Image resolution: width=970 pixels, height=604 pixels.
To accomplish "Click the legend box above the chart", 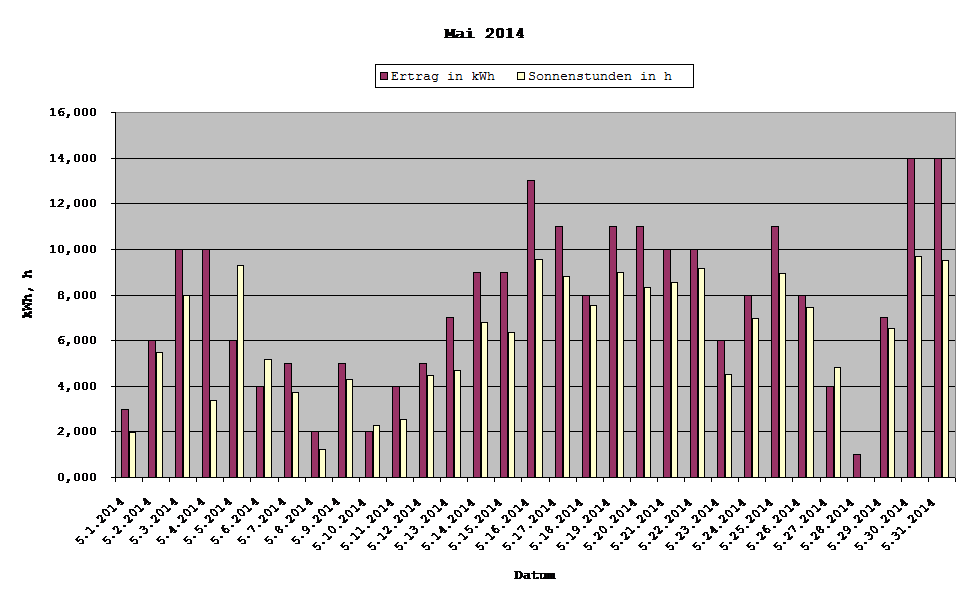I will pyautogui.click(x=533, y=75).
